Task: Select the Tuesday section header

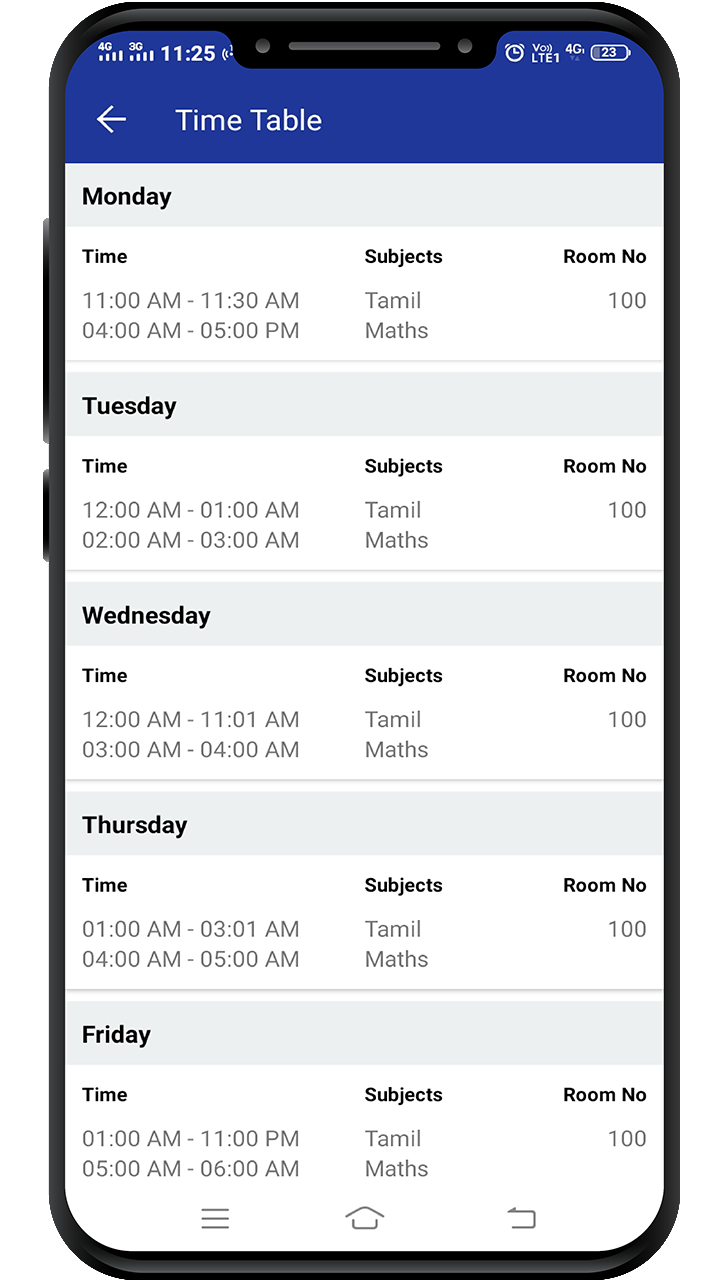Action: point(364,406)
